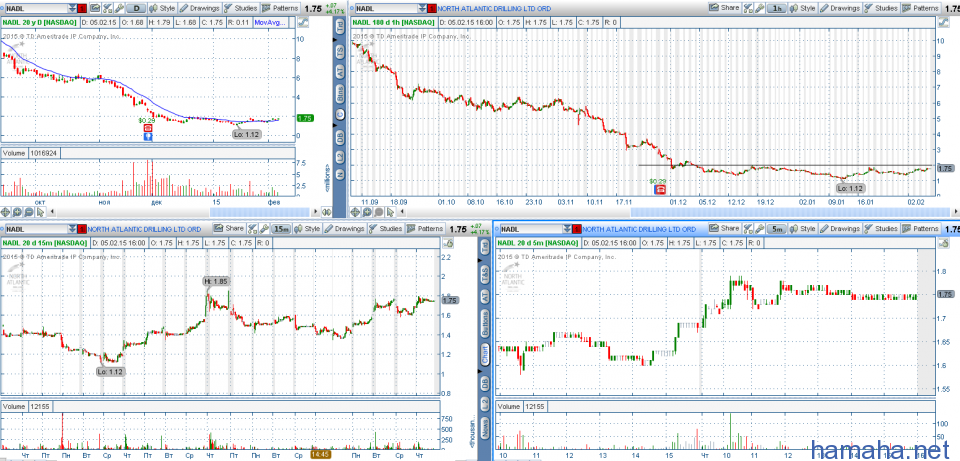Click the crosshair pan icon below daily chart

click(x=6, y=212)
